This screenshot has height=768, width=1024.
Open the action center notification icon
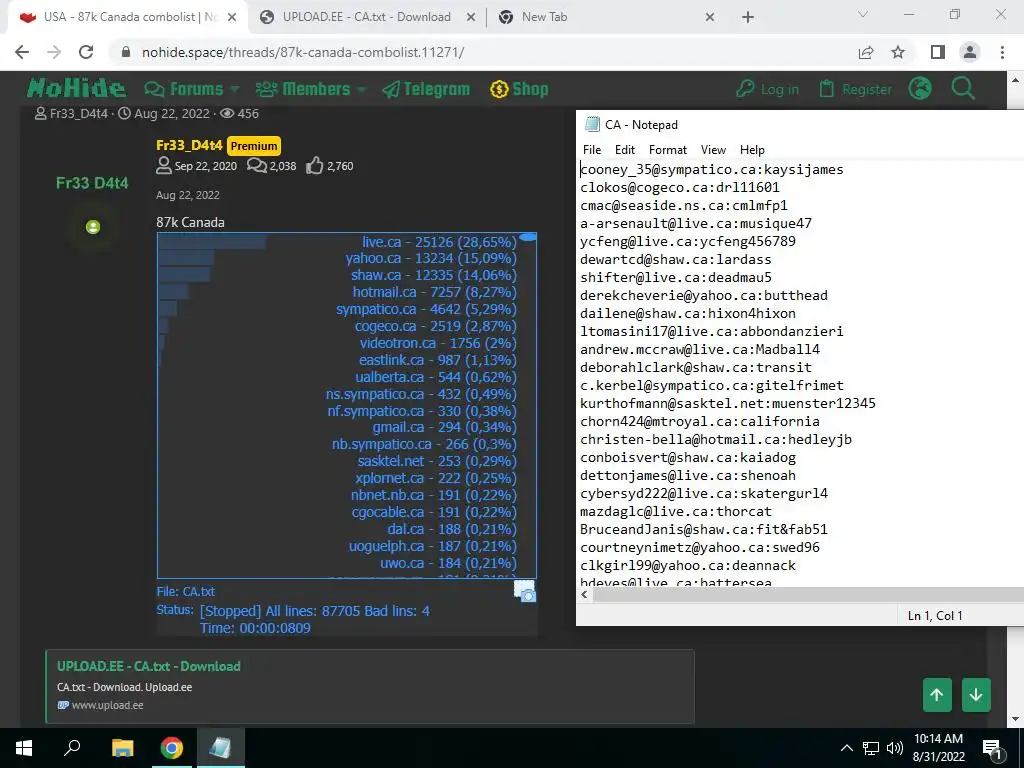[x=992, y=748]
